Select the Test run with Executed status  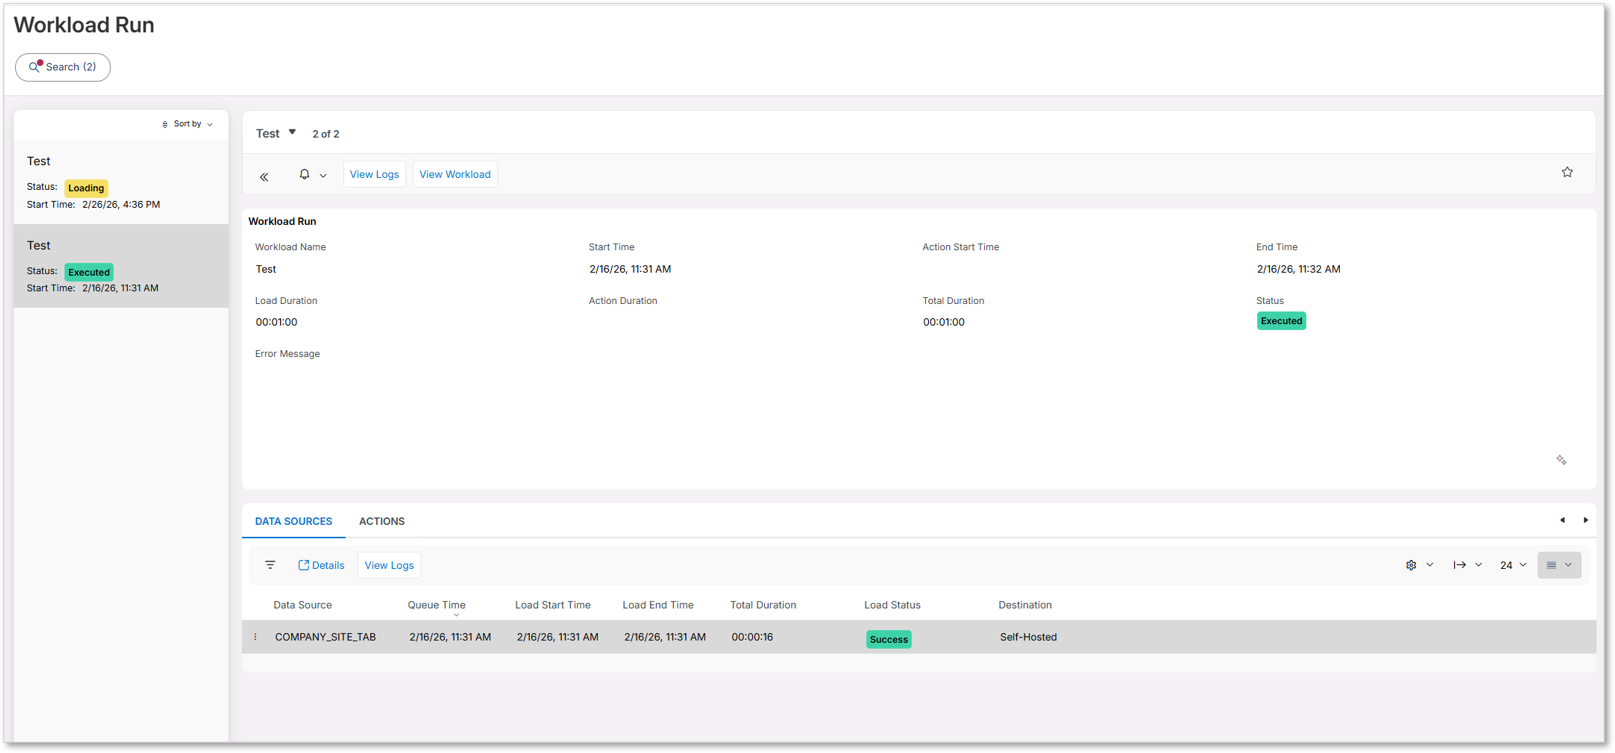(x=121, y=266)
